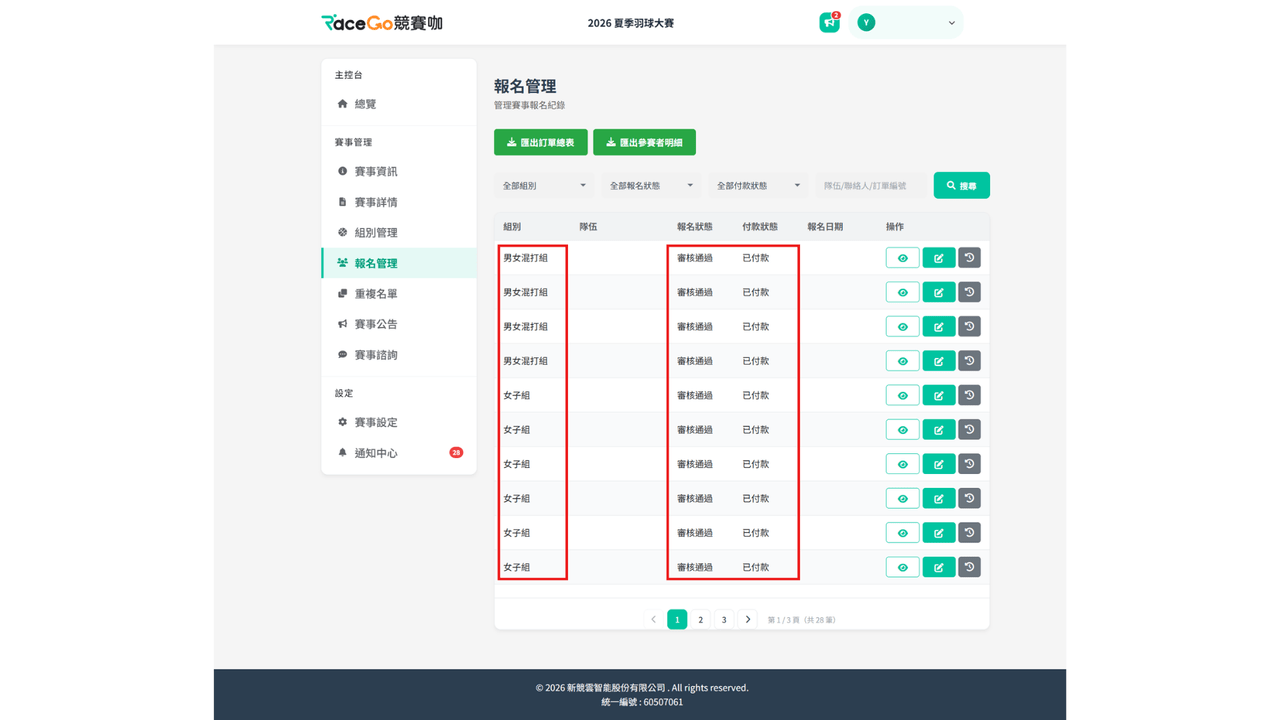View the last 男女混打組 registration (eye icon)
Viewport: 1280px width, 720px height.
pos(902,361)
